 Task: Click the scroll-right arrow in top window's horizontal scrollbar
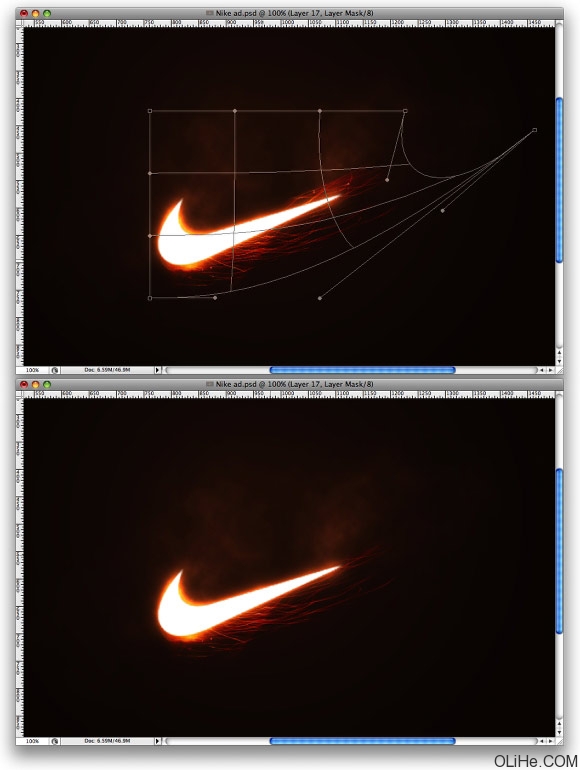point(551,370)
